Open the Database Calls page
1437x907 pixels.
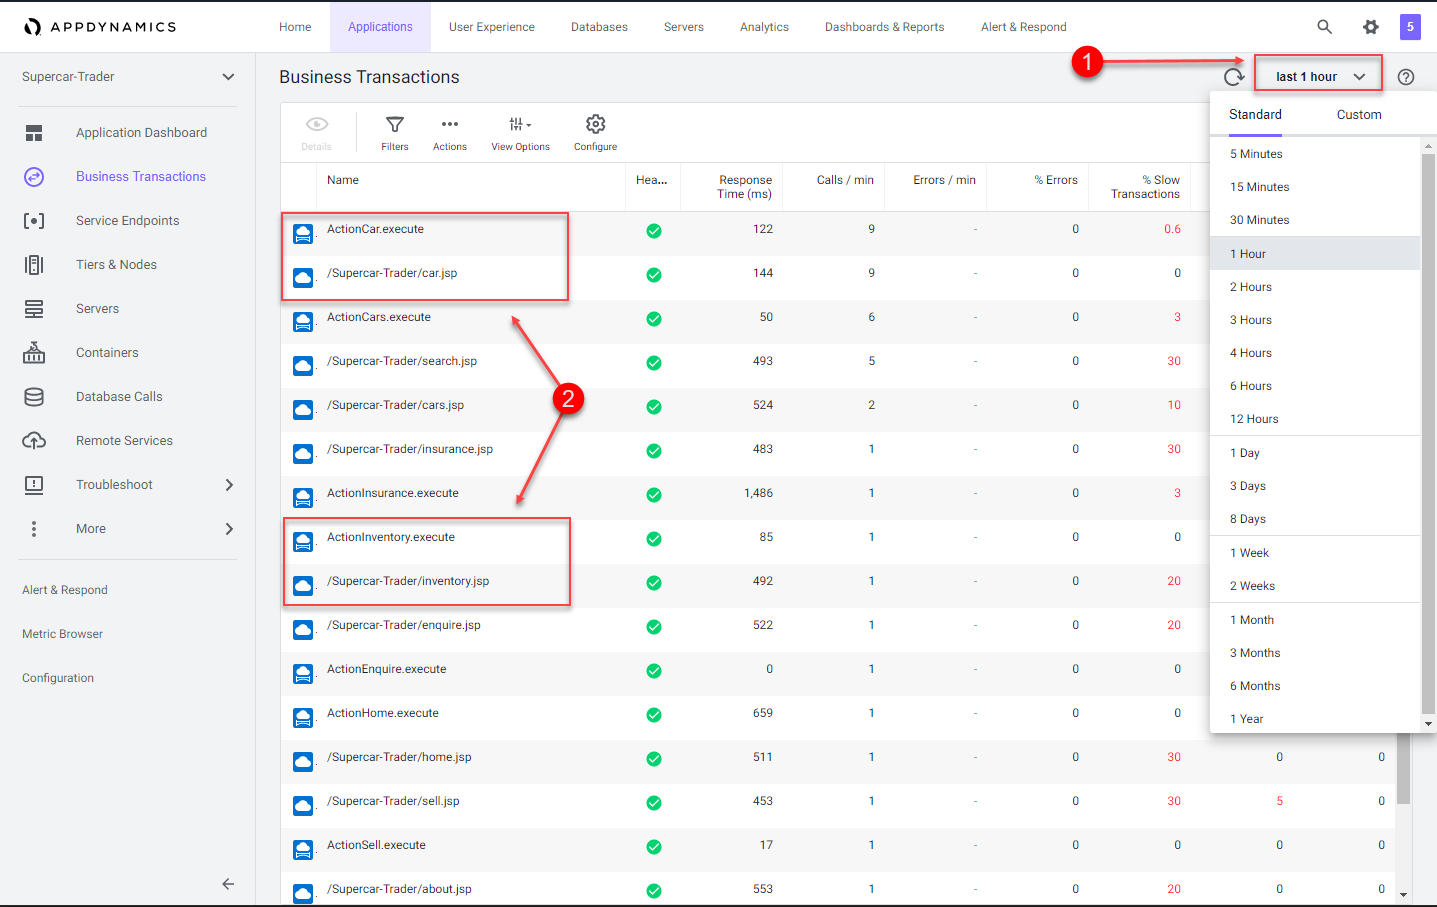(119, 397)
